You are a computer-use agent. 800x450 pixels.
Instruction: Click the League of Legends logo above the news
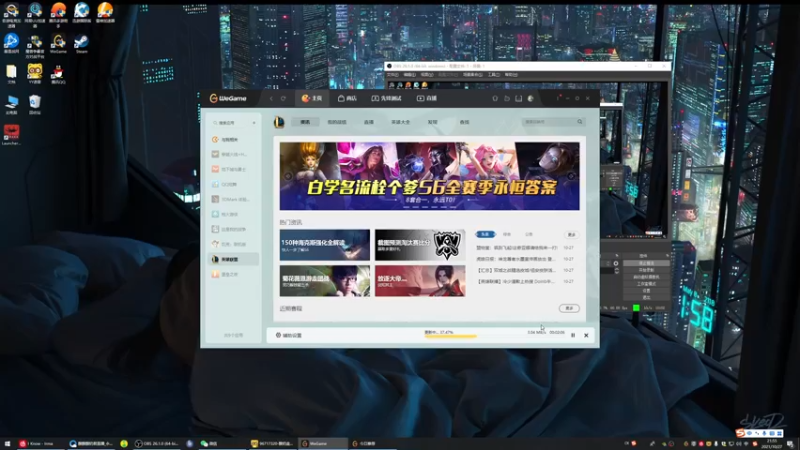[279, 122]
